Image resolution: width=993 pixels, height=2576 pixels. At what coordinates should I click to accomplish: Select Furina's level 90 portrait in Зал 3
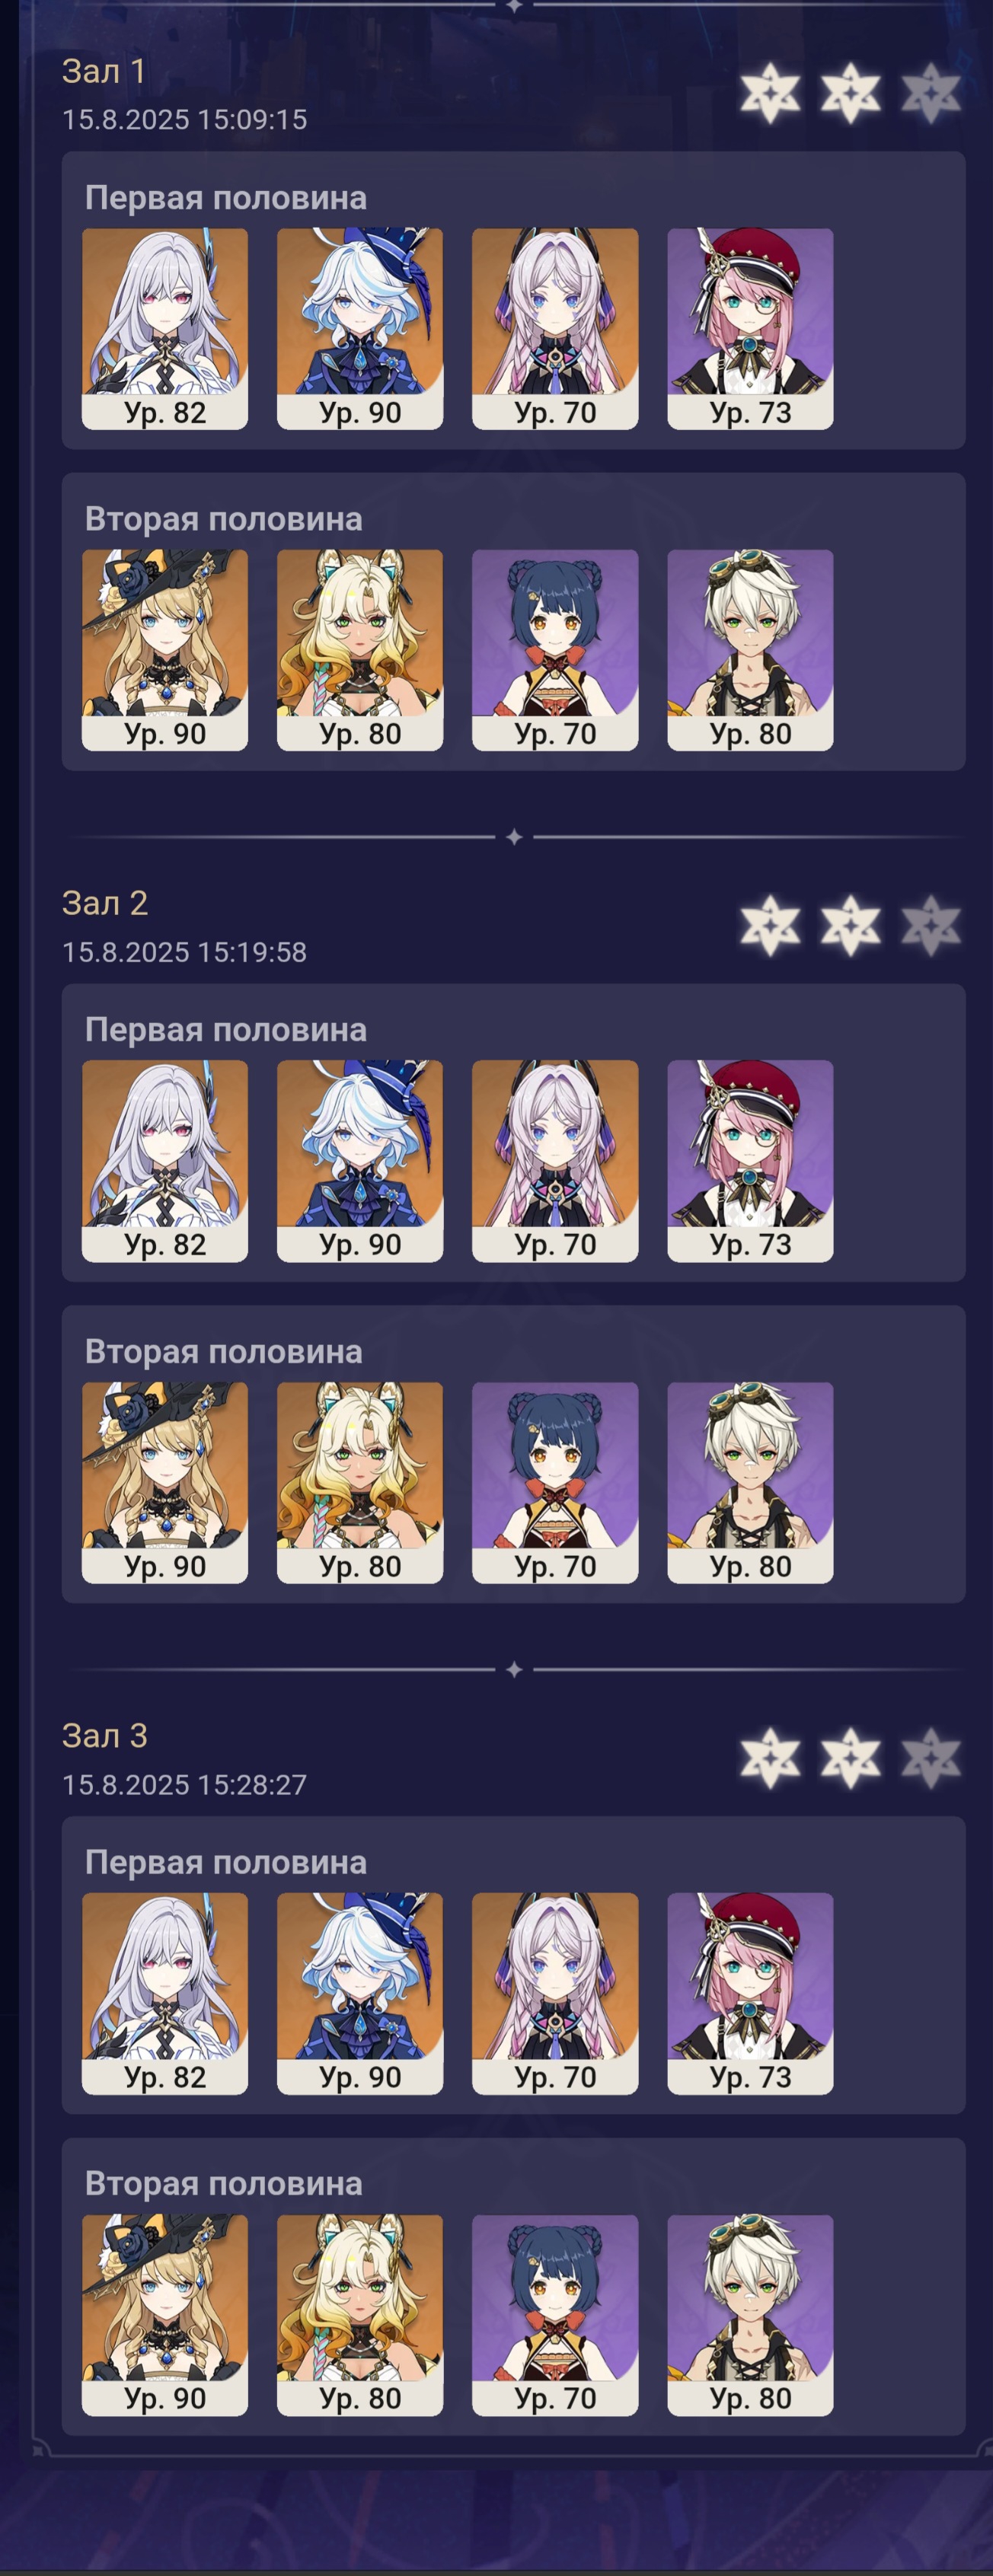pos(360,1994)
